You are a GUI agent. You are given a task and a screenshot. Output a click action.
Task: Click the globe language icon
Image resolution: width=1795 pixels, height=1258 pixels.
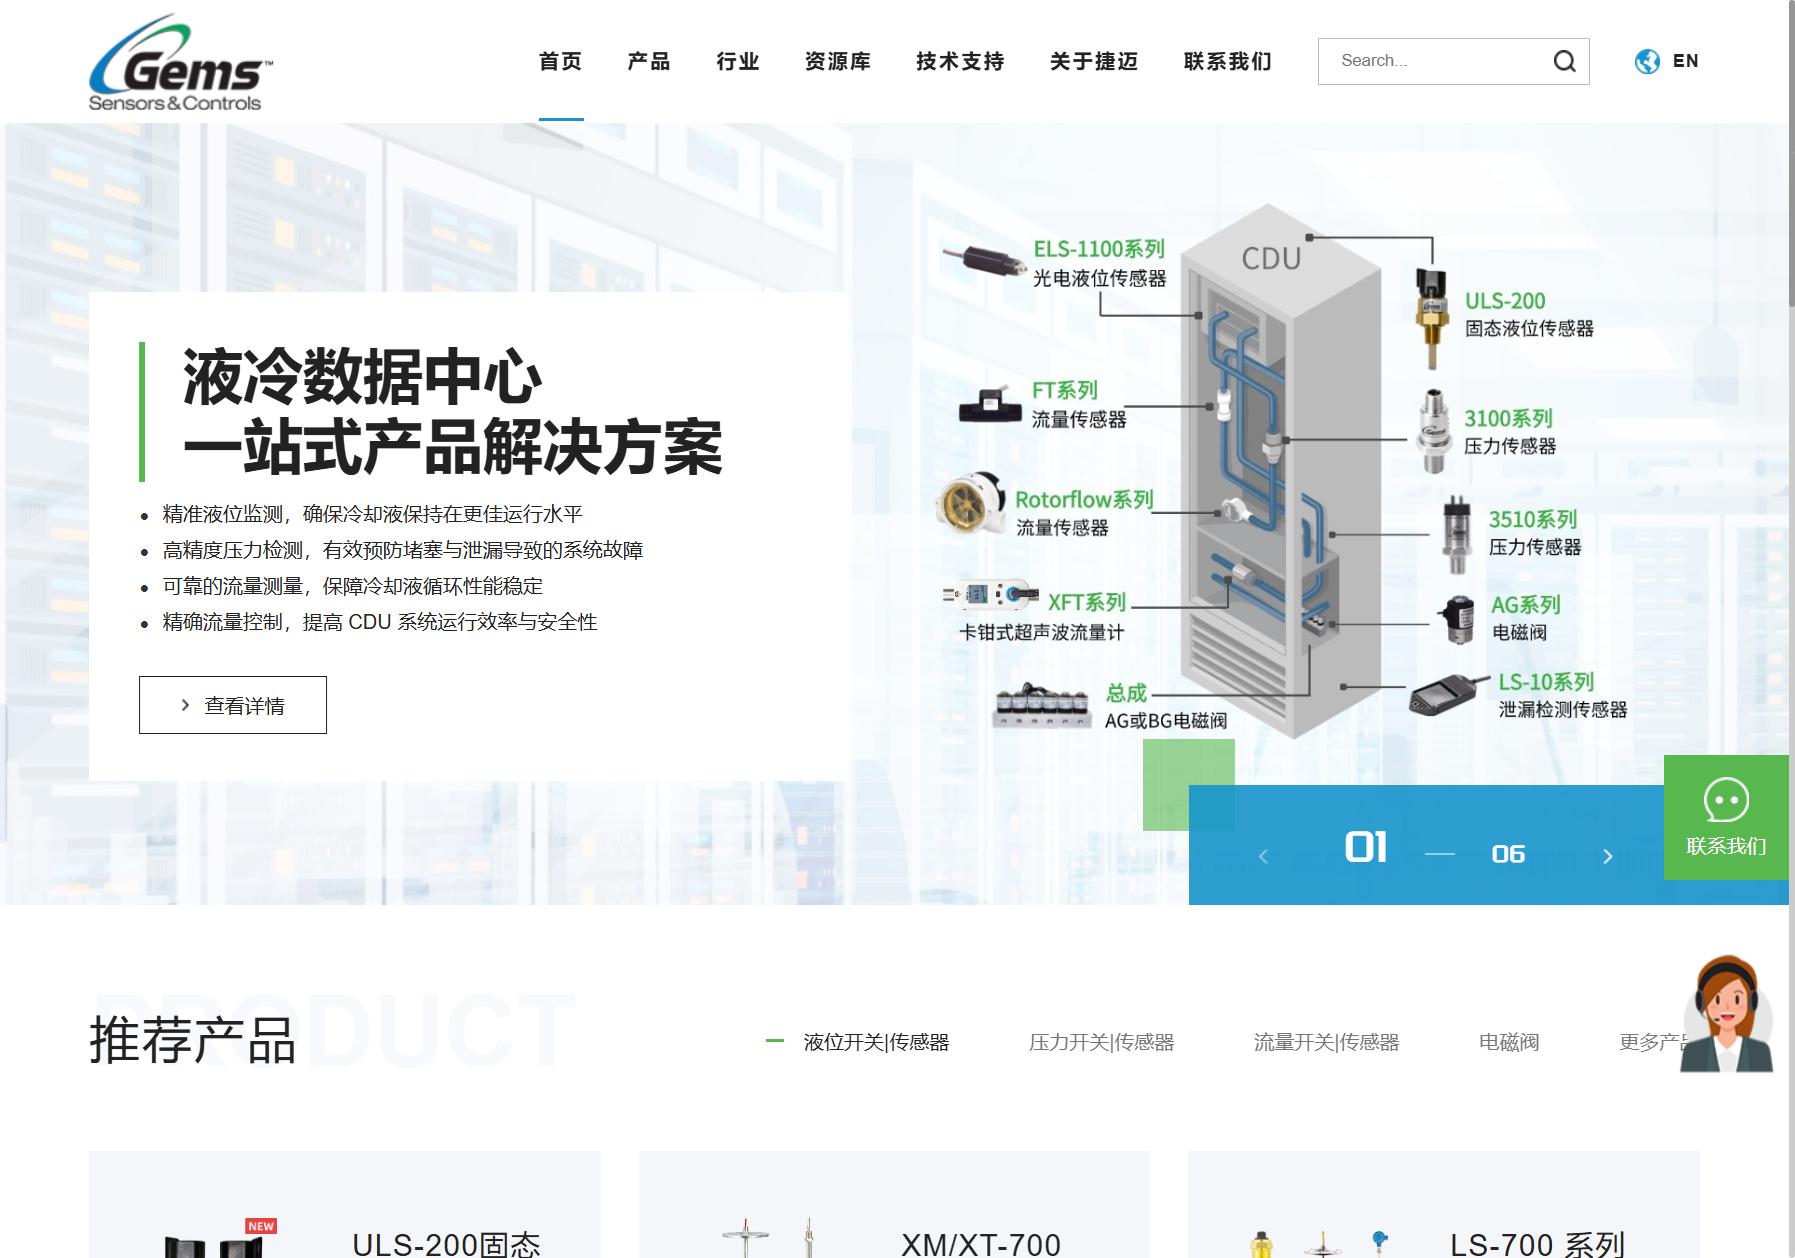1647,62
